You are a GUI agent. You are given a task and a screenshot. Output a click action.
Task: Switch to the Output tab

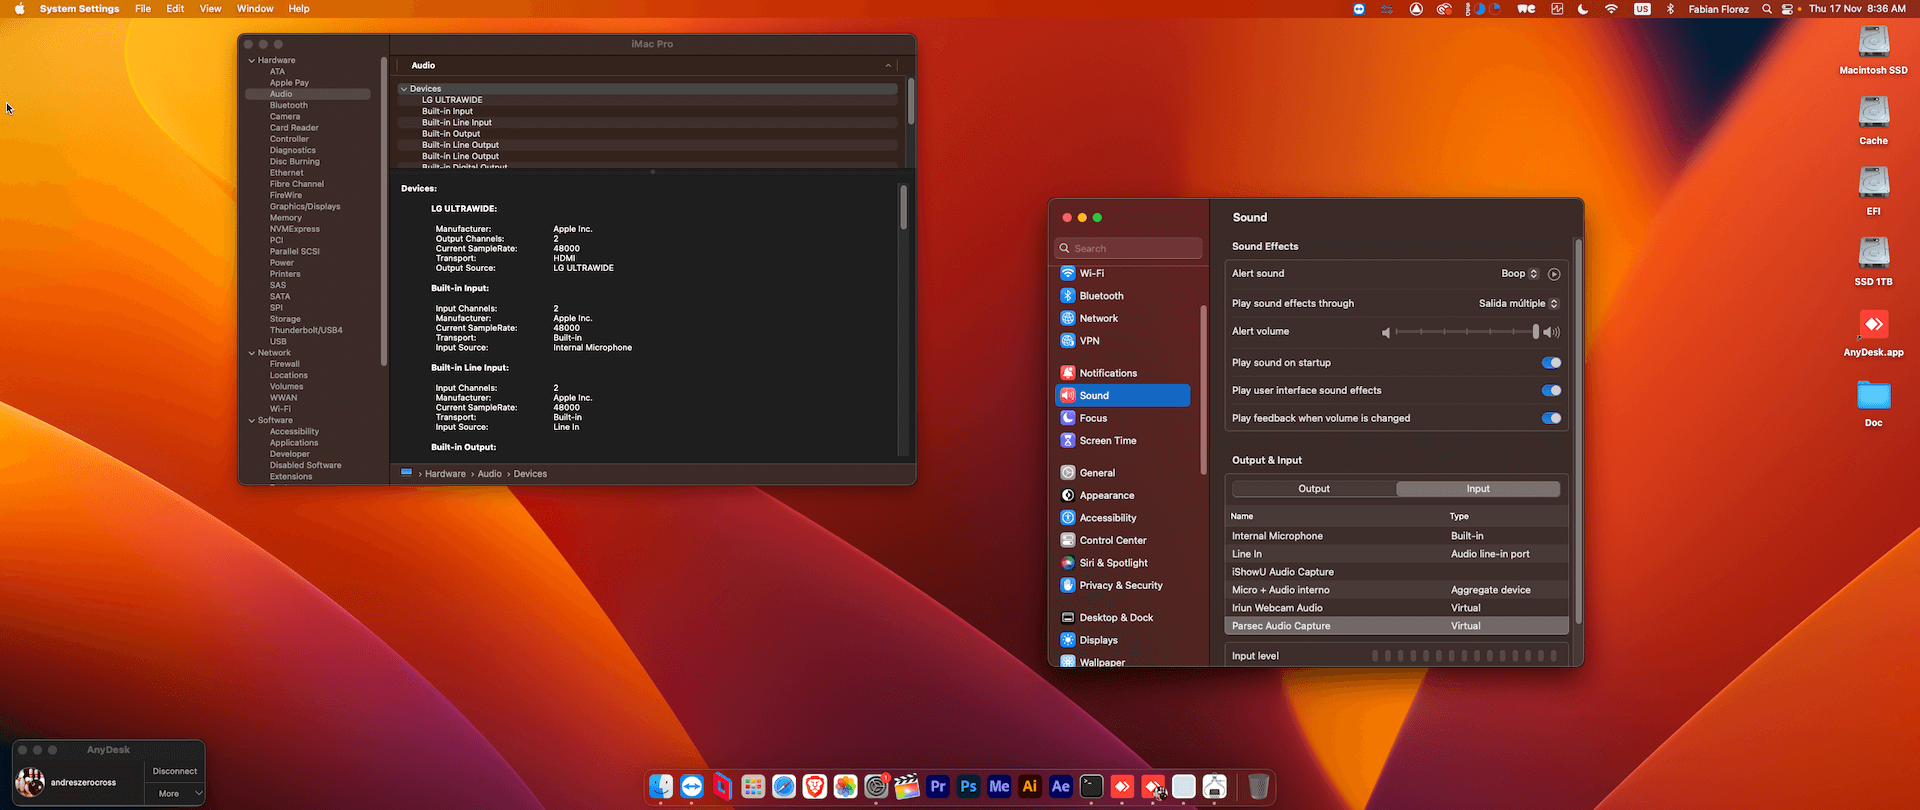1314,489
